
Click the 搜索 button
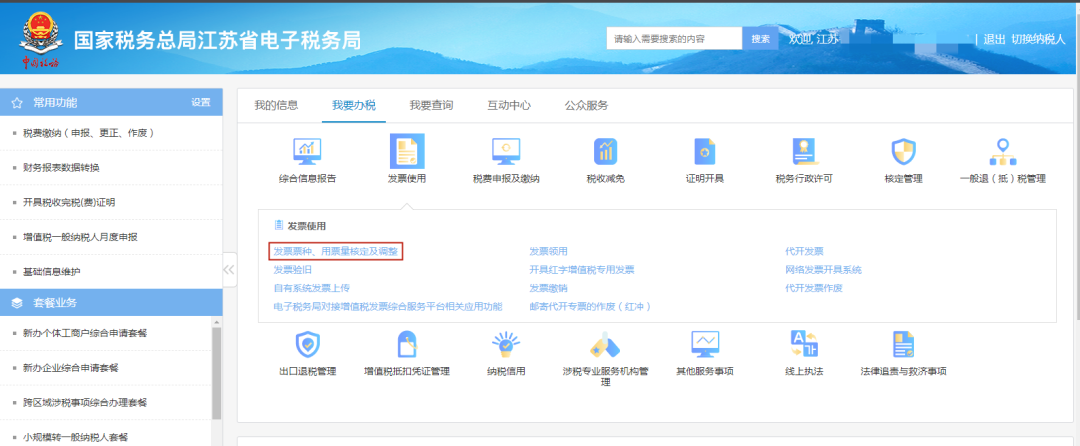pos(760,39)
